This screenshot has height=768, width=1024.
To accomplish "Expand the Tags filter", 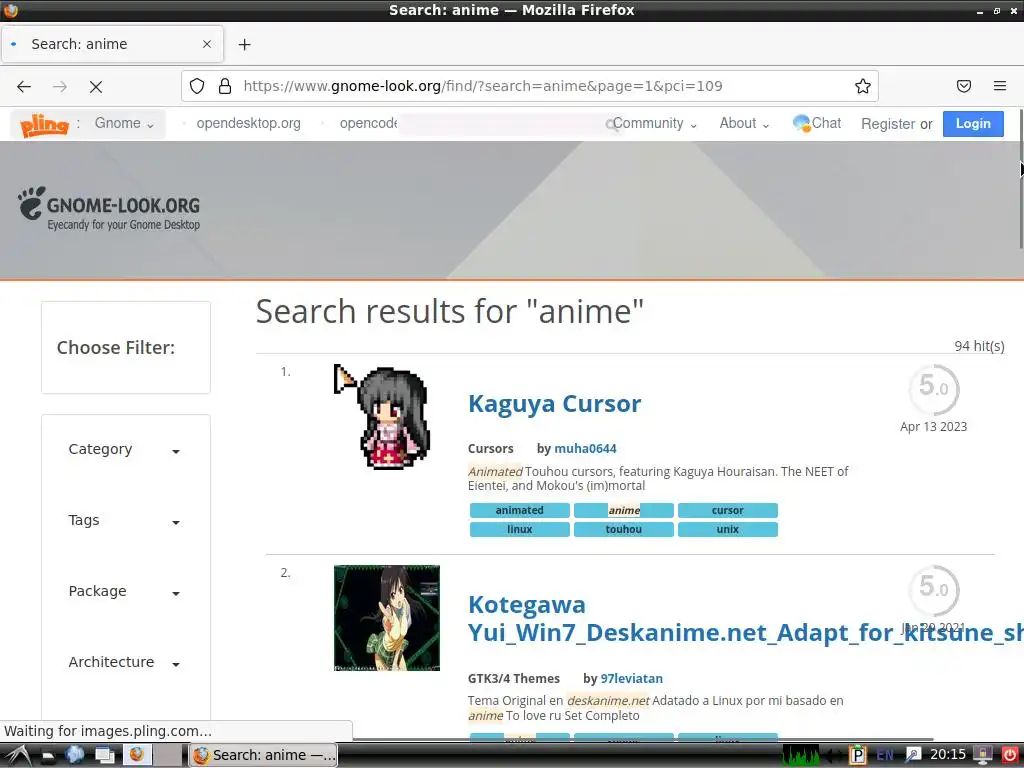I will click(124, 520).
